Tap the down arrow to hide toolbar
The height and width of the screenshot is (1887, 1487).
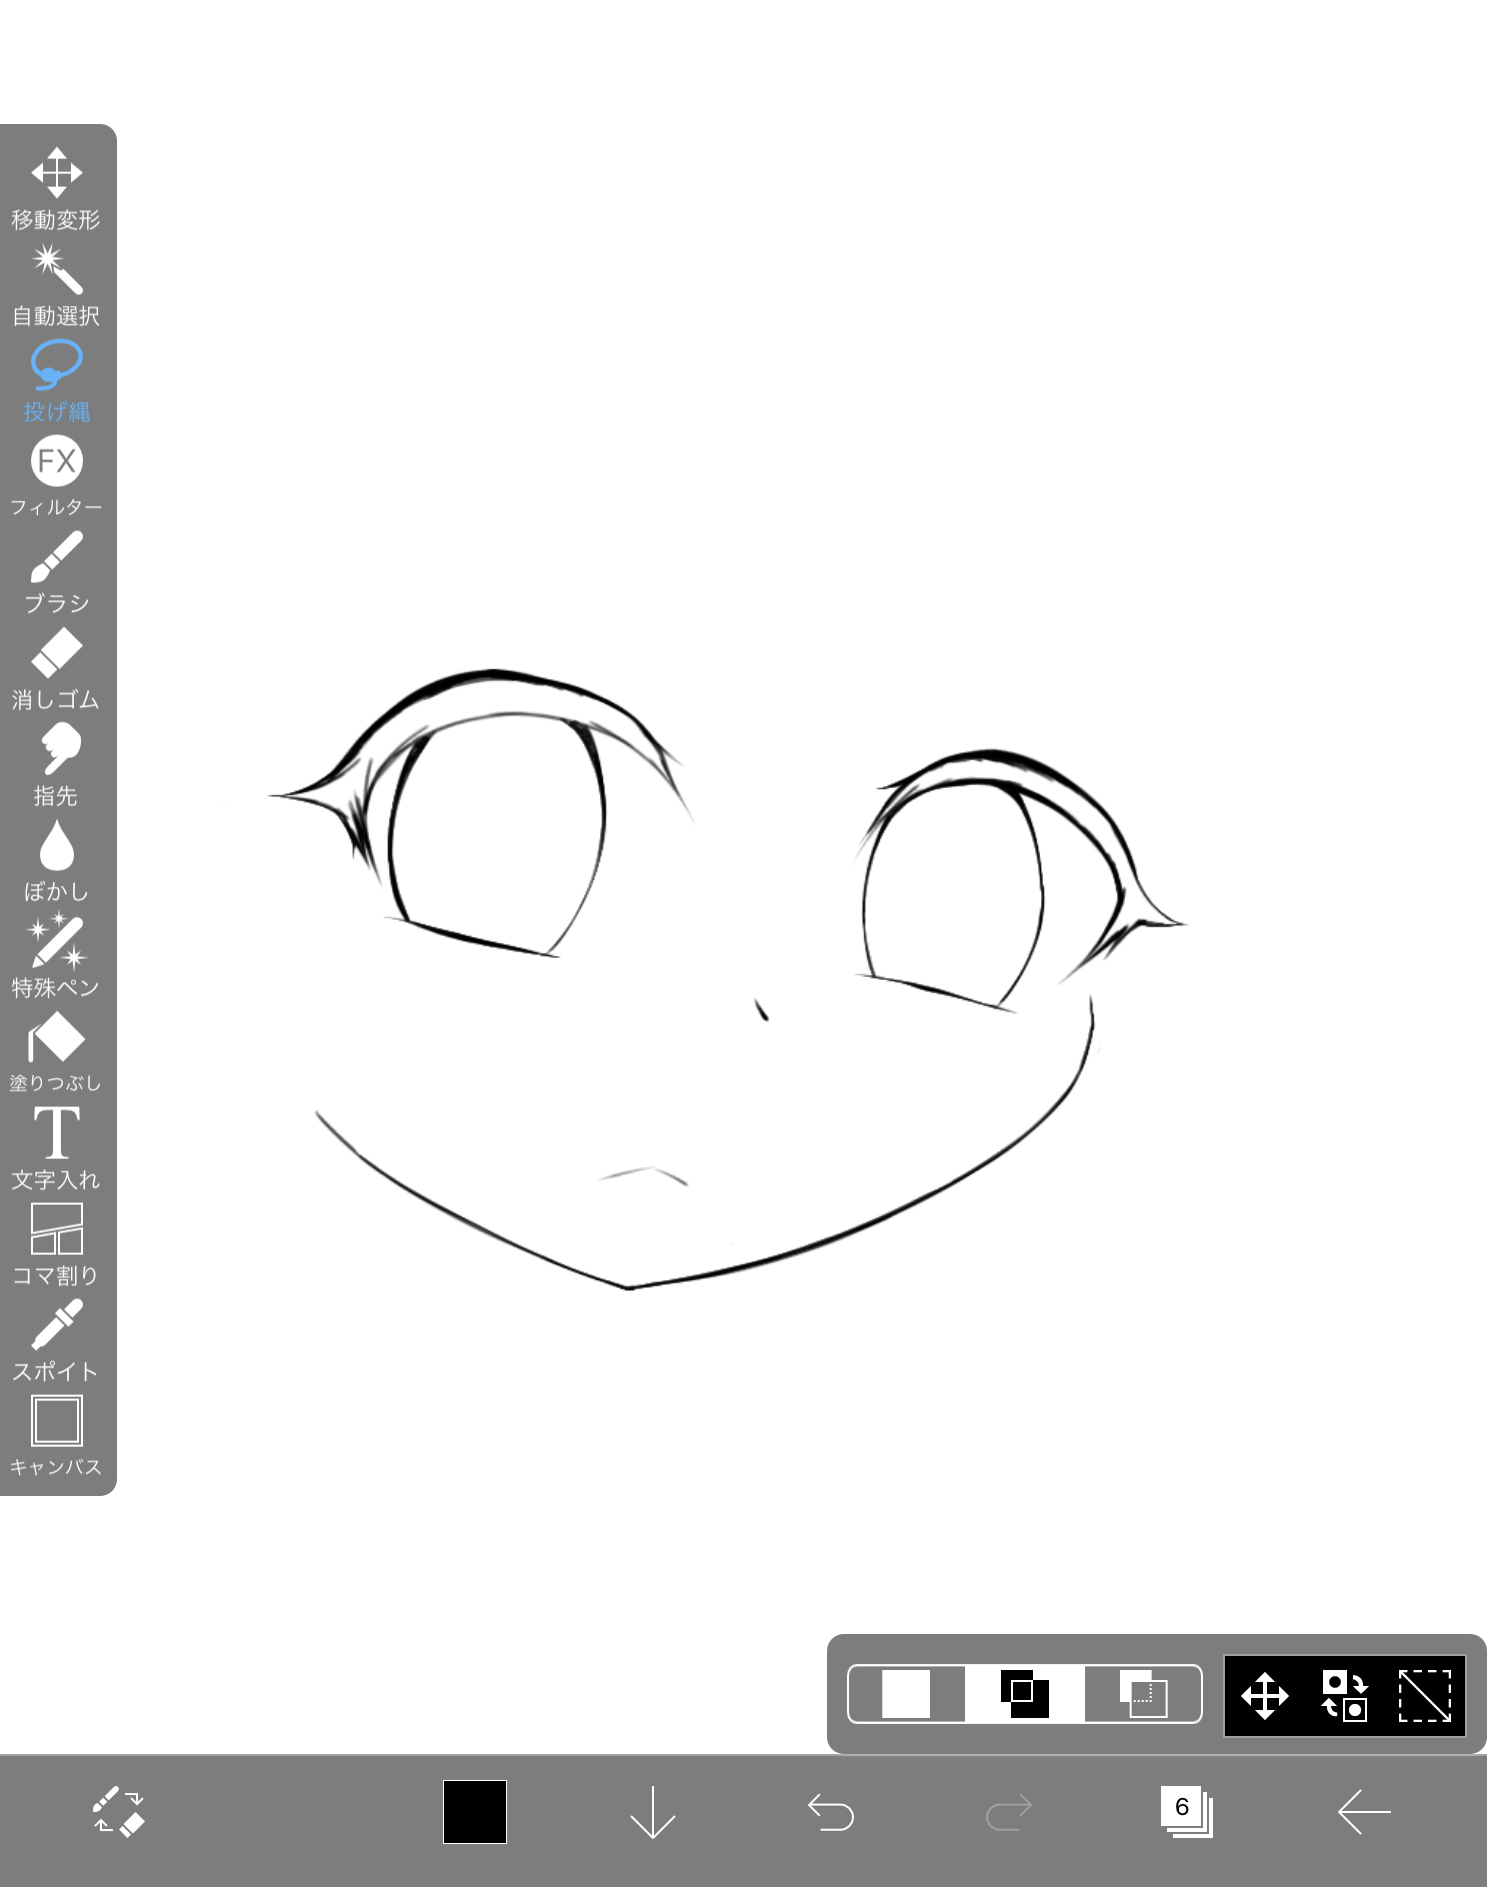tap(653, 1811)
